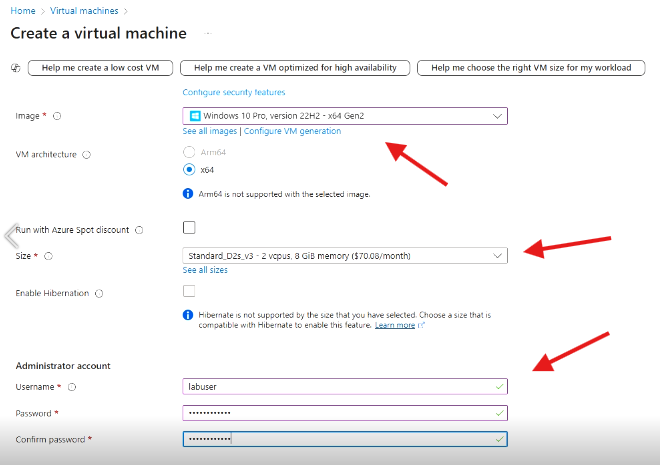Click the Administrator account heading text
The height and width of the screenshot is (465, 660).
pos(63,366)
